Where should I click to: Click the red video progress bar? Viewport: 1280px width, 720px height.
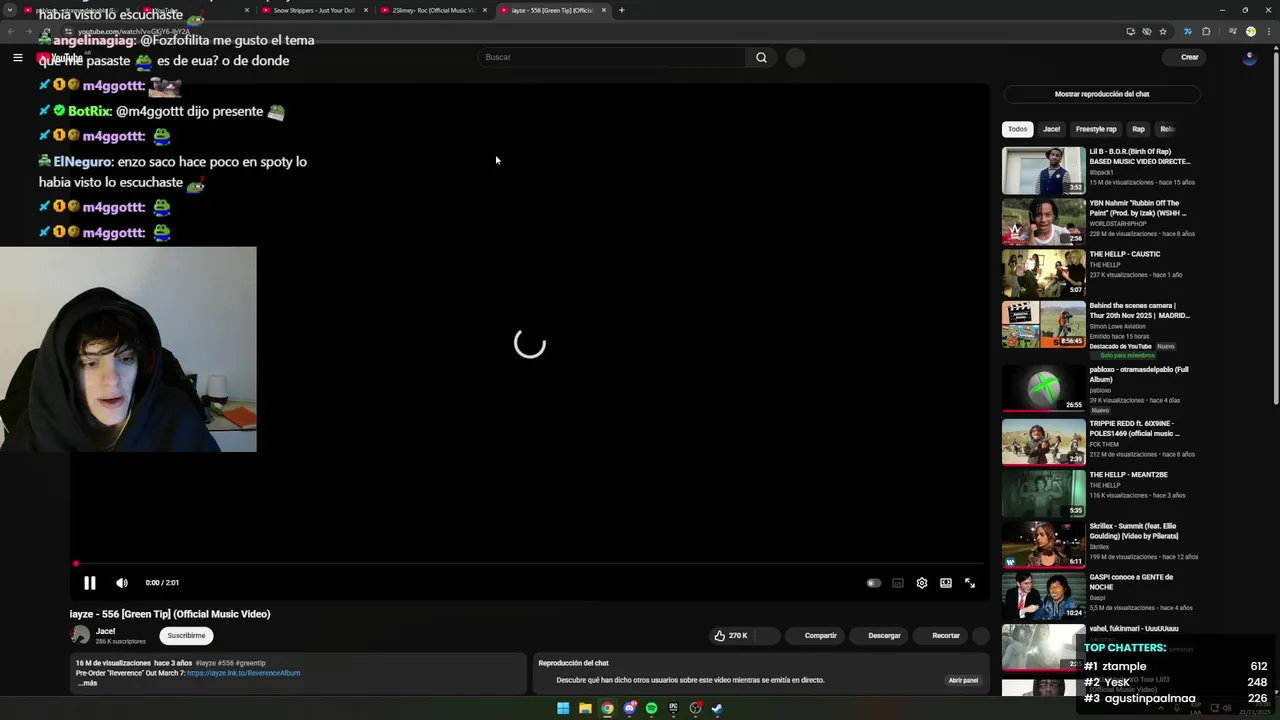530,564
